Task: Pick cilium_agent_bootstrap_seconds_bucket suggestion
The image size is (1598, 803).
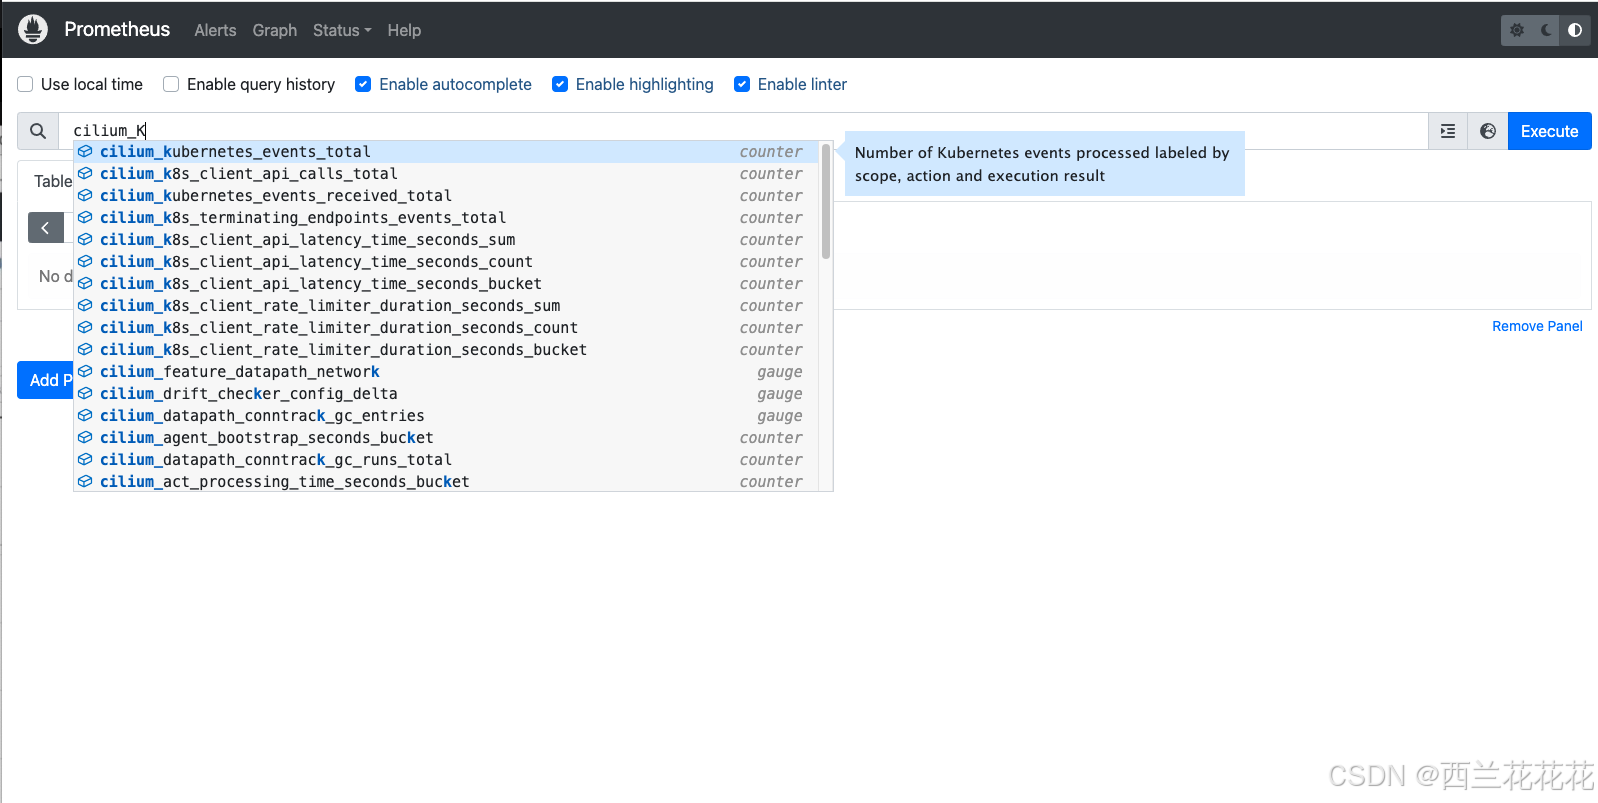Action: (x=447, y=438)
